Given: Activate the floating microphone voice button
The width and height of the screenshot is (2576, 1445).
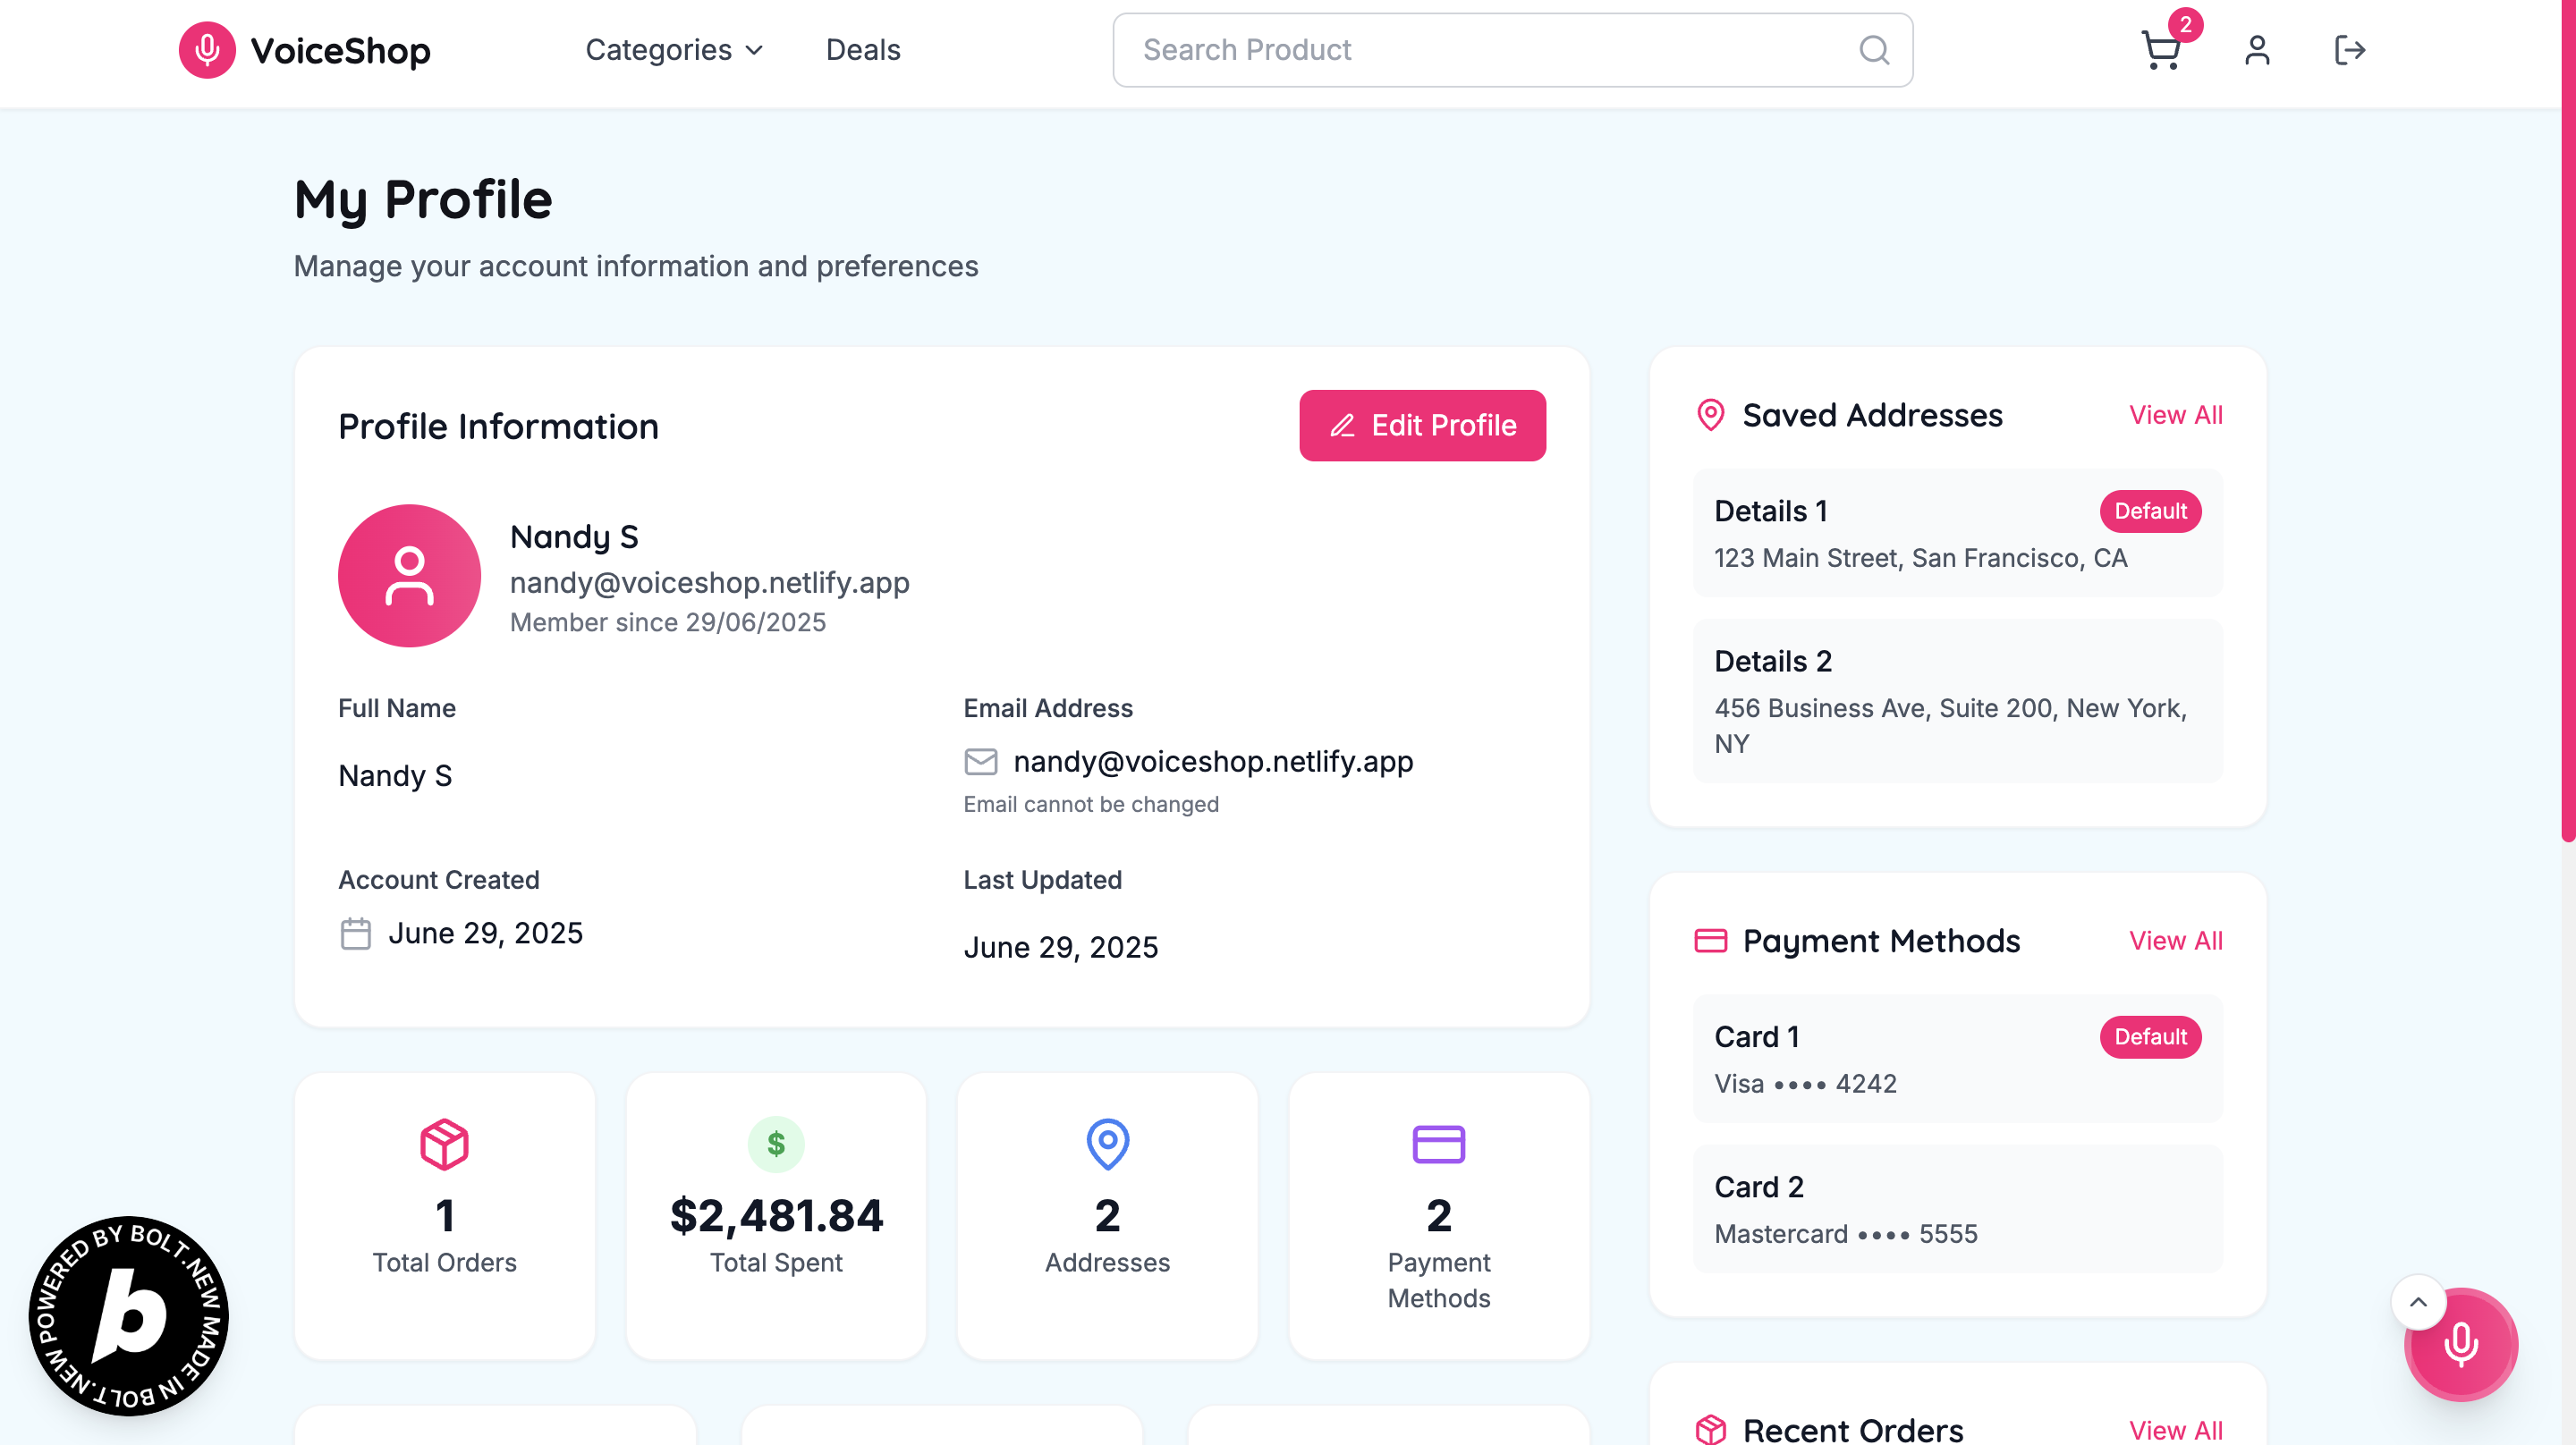Looking at the screenshot, I should pos(2461,1345).
